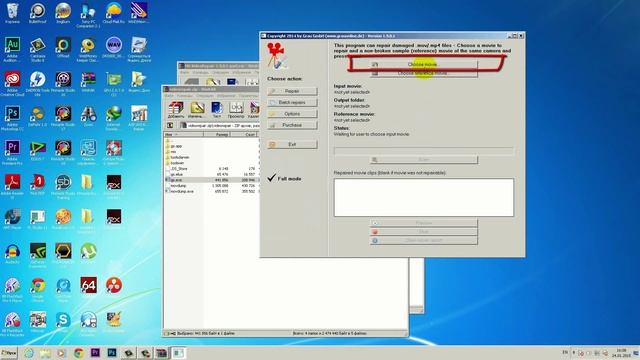Image resolution: width=640 pixels, height=360 pixels.
Task: Click the Cloud Mail.Ru desktop icon
Action: (114, 13)
